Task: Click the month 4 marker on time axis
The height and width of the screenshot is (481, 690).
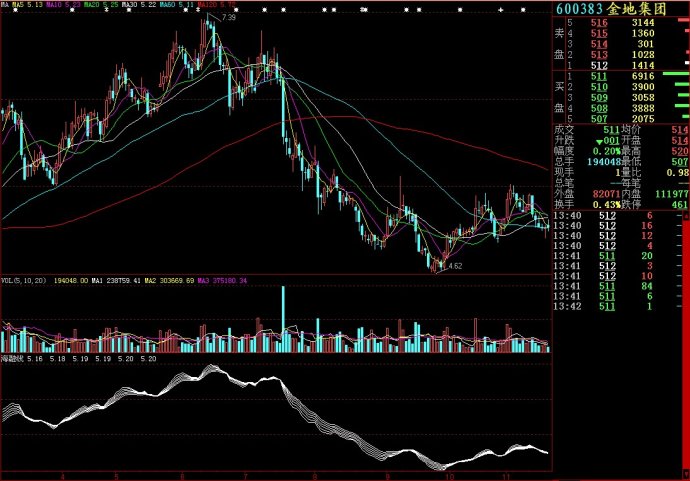Action: click(x=62, y=476)
